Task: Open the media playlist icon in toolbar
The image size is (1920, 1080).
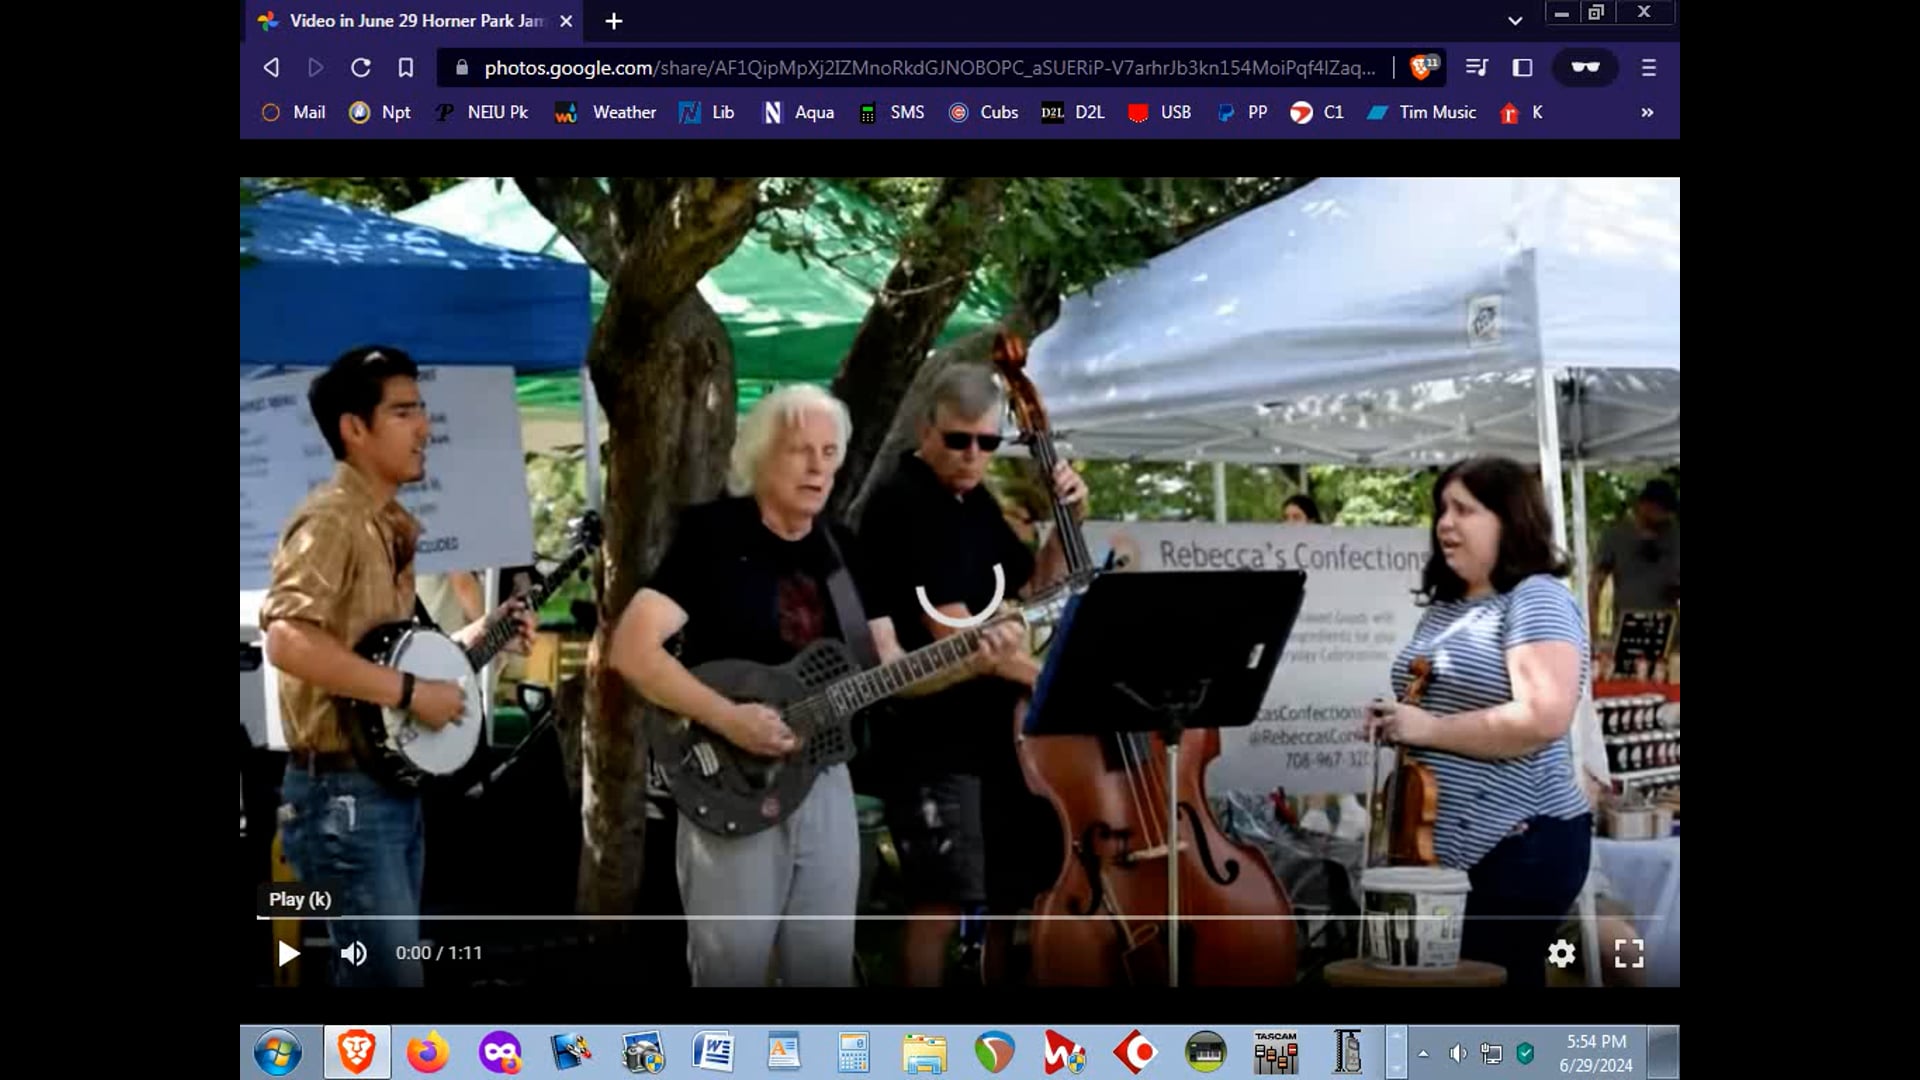Action: tap(1476, 67)
